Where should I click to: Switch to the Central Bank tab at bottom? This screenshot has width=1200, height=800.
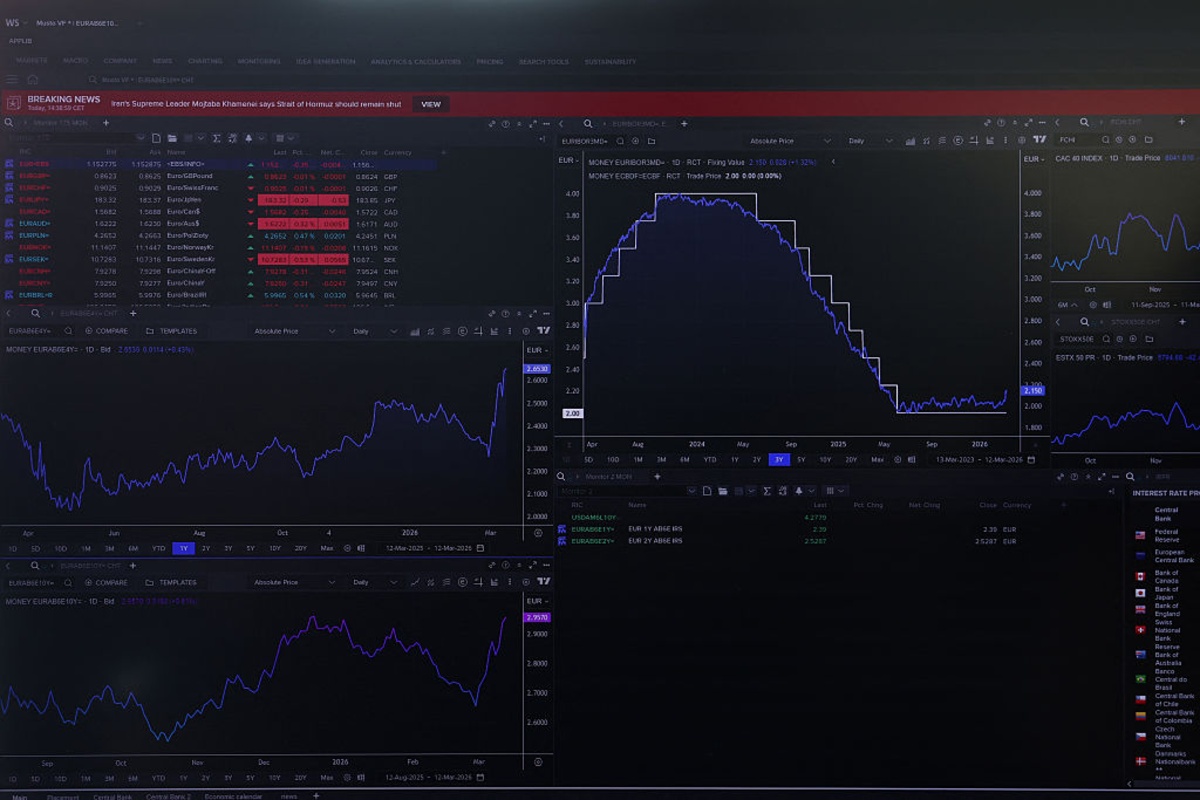pyautogui.click(x=113, y=797)
